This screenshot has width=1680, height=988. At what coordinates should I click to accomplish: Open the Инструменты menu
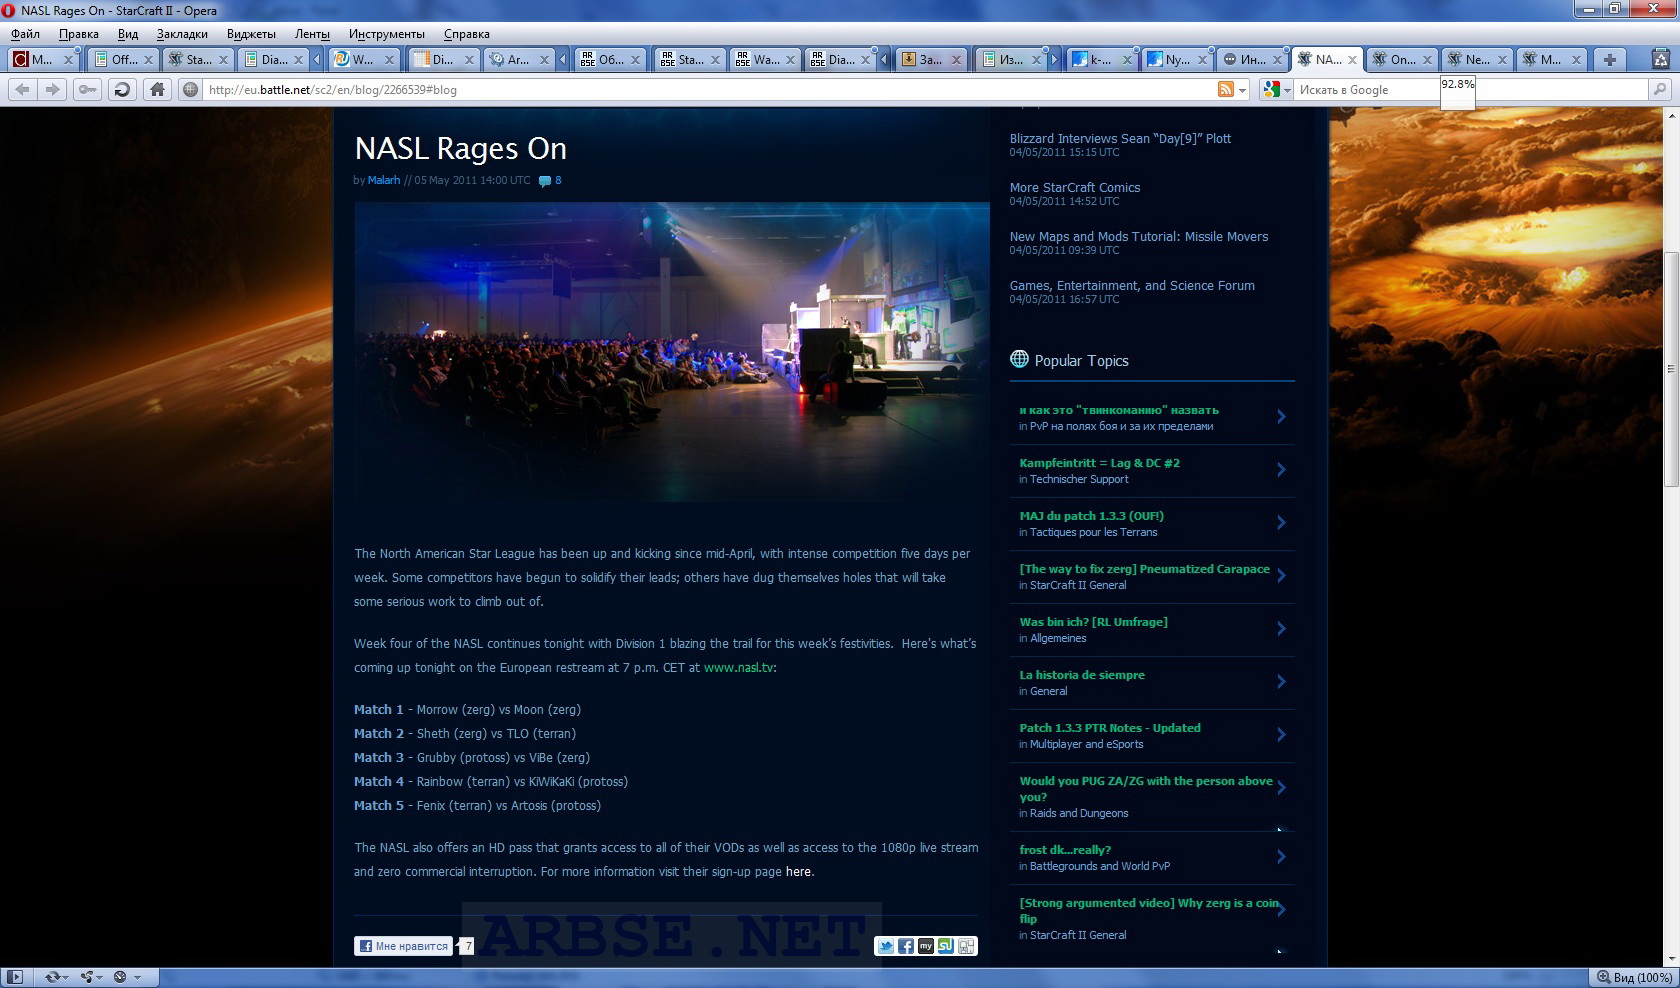point(387,34)
